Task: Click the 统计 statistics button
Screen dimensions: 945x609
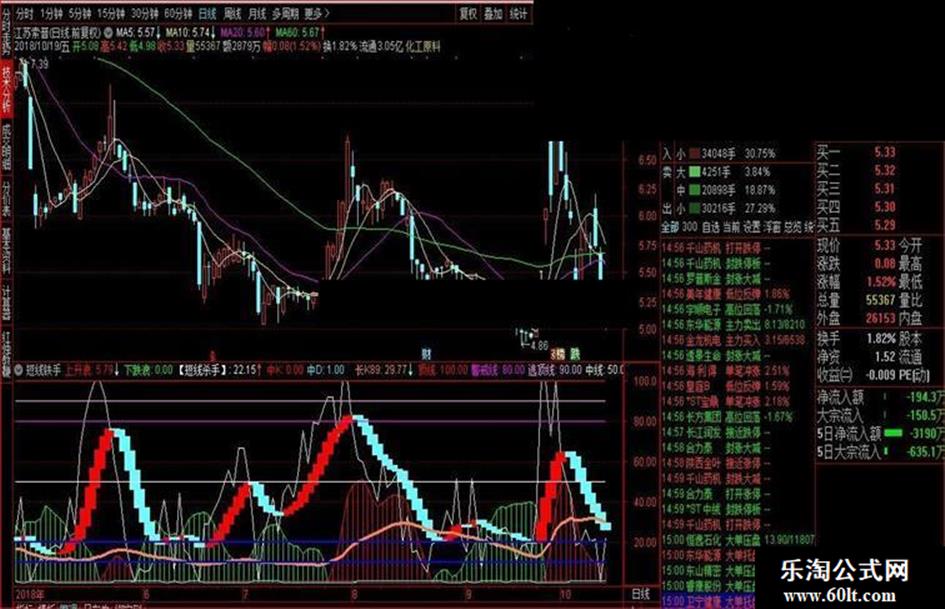Action: [518, 13]
